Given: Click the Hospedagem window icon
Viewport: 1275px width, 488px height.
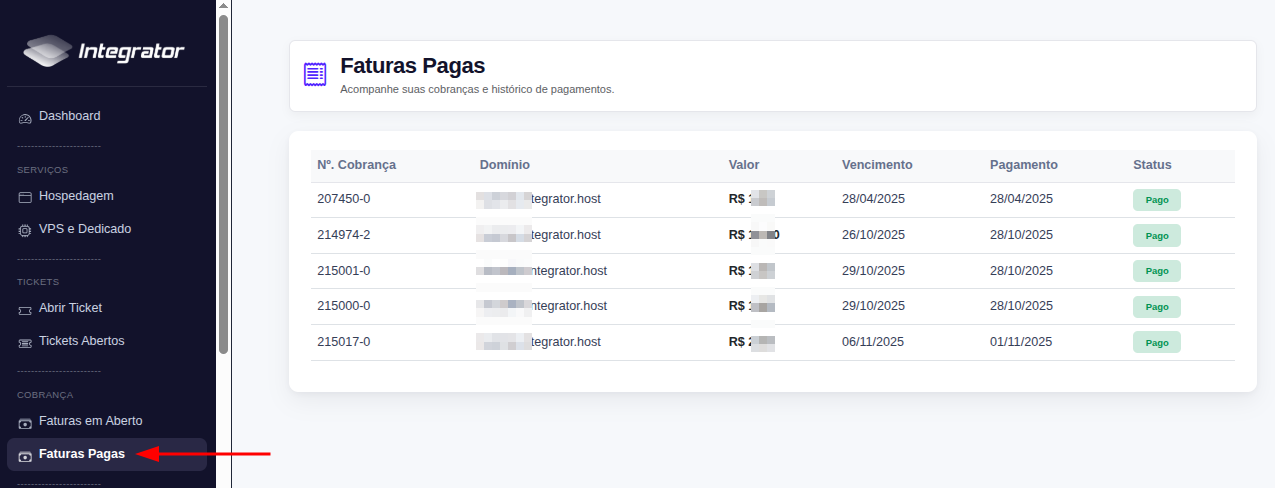Looking at the screenshot, I should (25, 197).
